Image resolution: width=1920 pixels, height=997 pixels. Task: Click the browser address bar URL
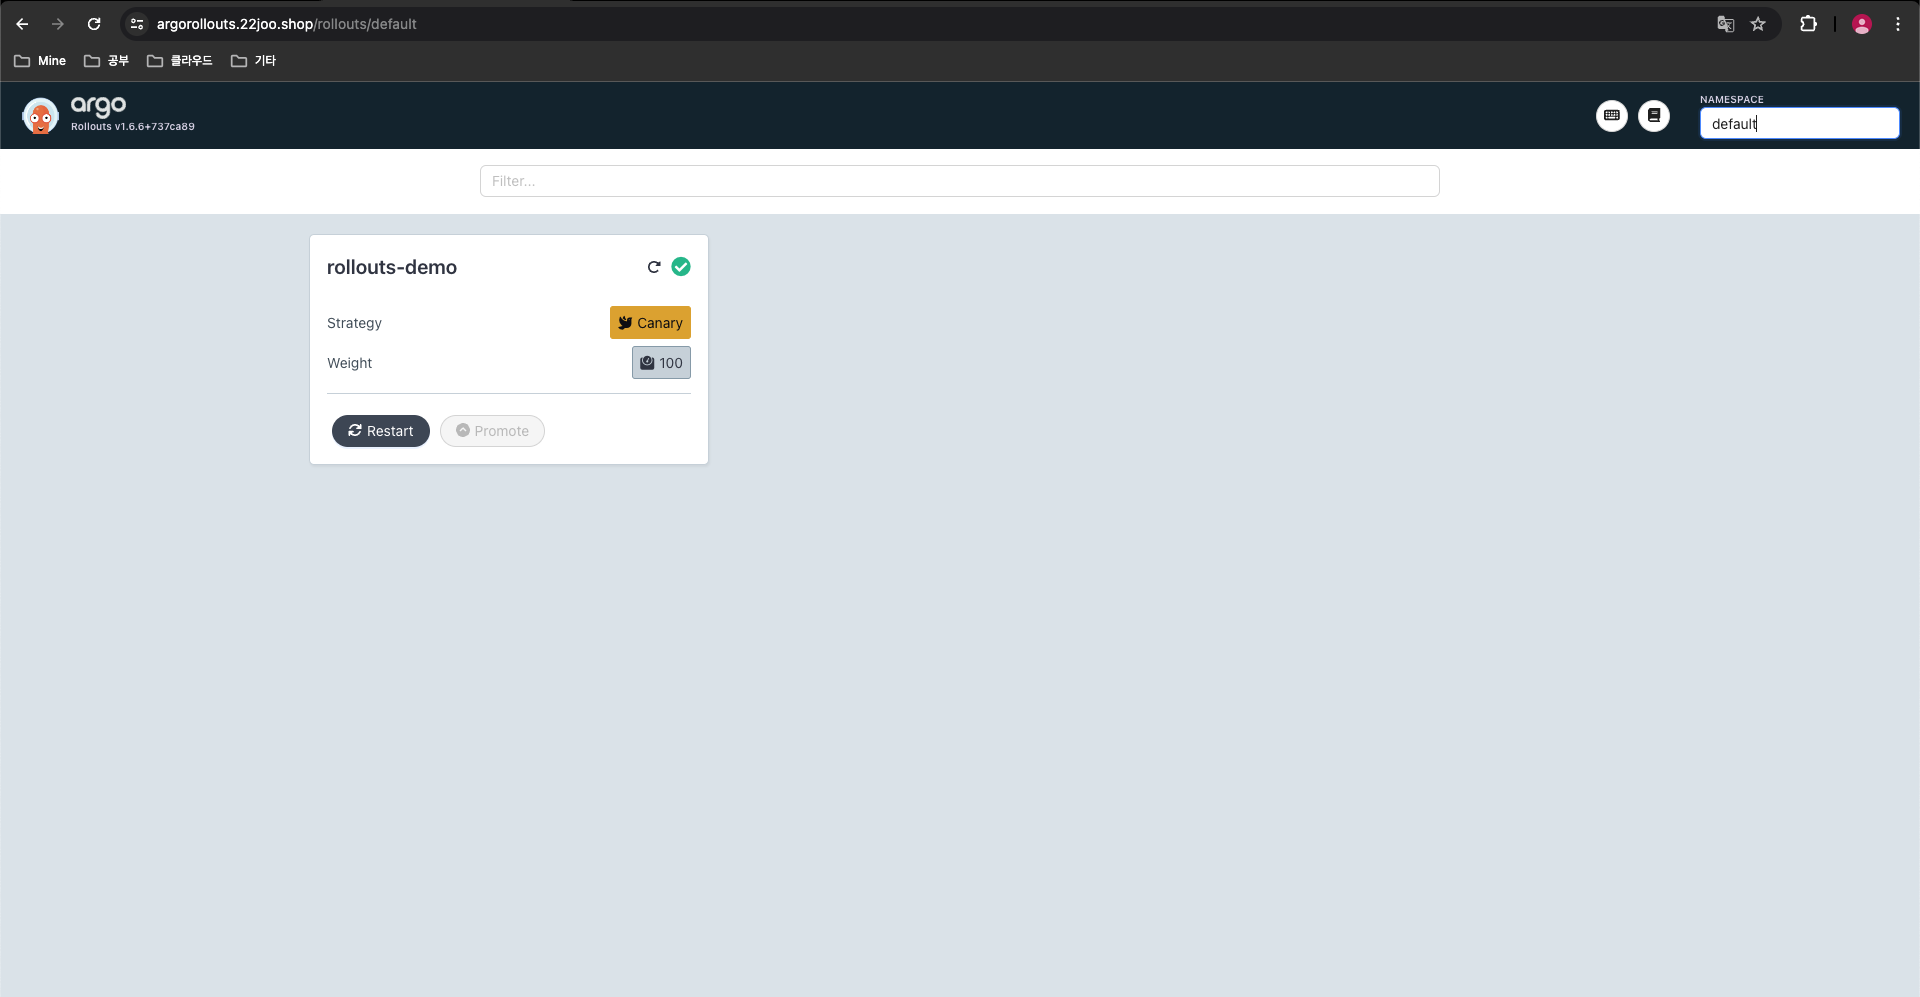coord(286,24)
